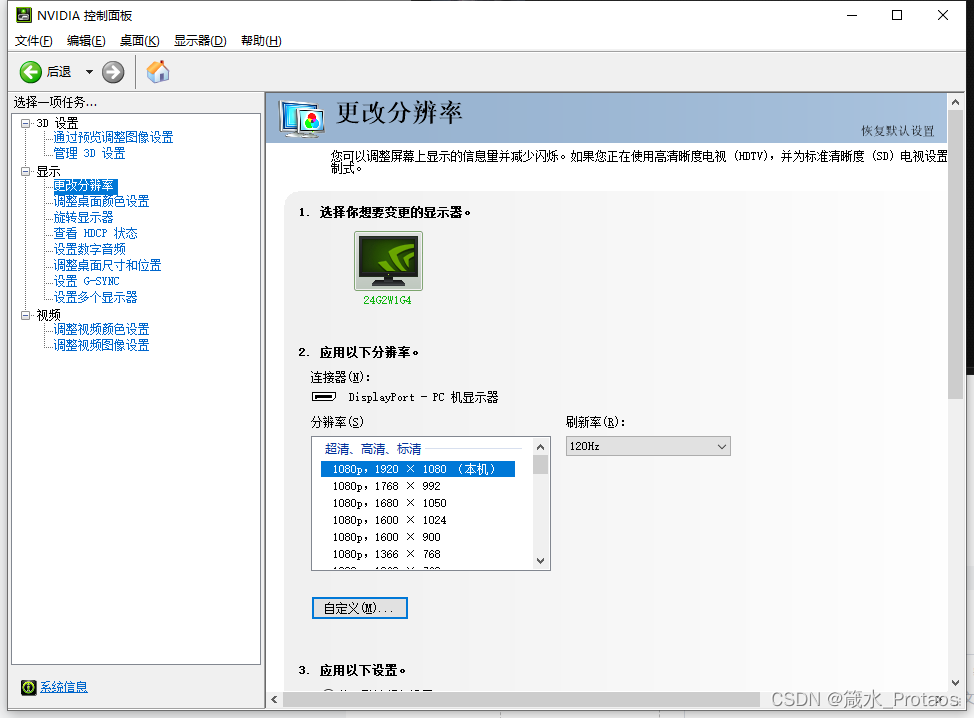Open 管理 3D 设置 task
This screenshot has width=974, height=718.
pyautogui.click(x=89, y=153)
